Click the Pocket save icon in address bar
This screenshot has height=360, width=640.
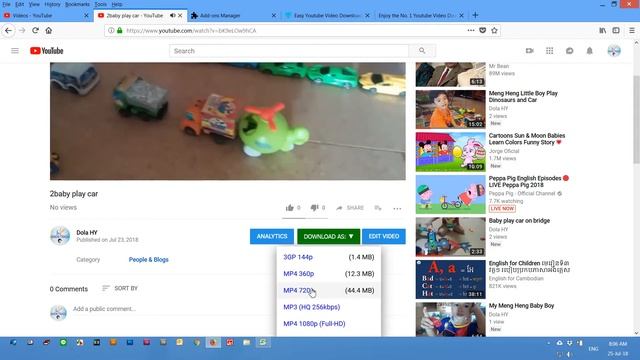(482, 31)
